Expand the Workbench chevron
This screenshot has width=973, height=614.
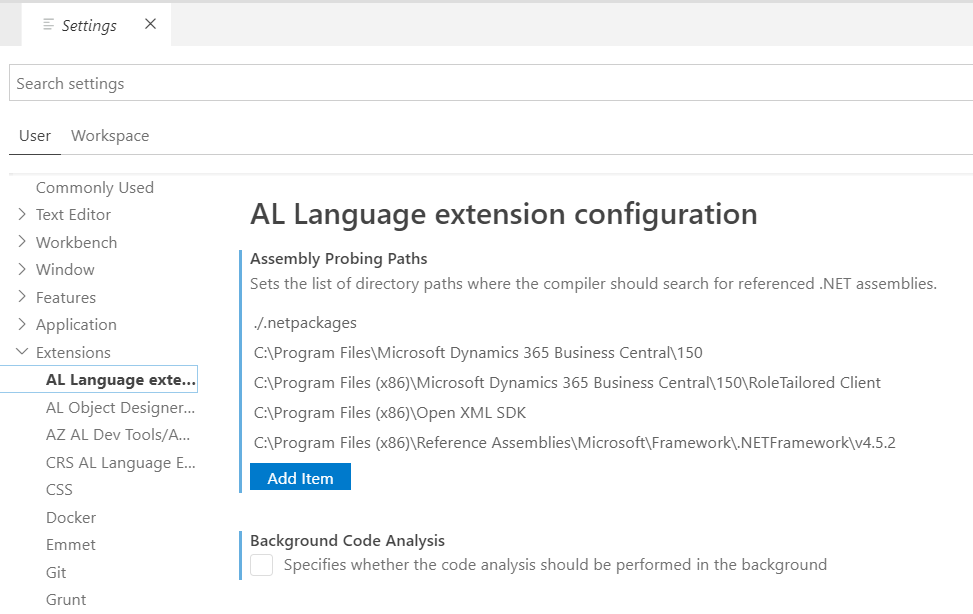pyautogui.click(x=22, y=242)
